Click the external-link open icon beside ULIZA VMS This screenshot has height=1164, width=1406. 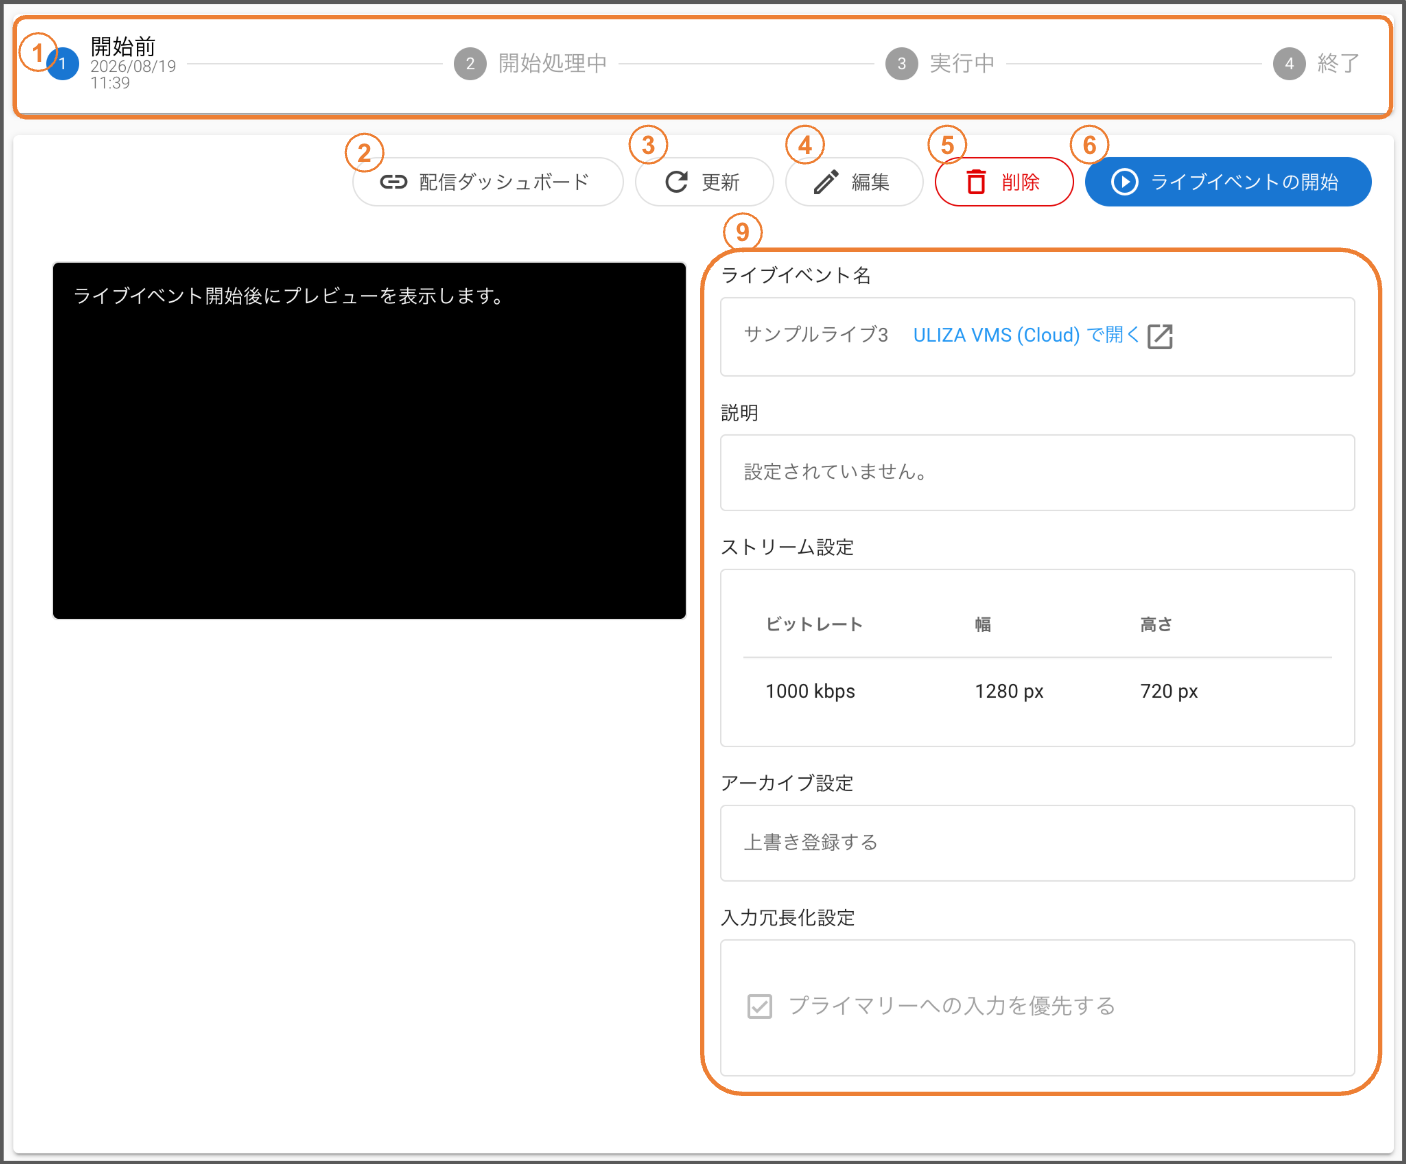[x=1160, y=336]
